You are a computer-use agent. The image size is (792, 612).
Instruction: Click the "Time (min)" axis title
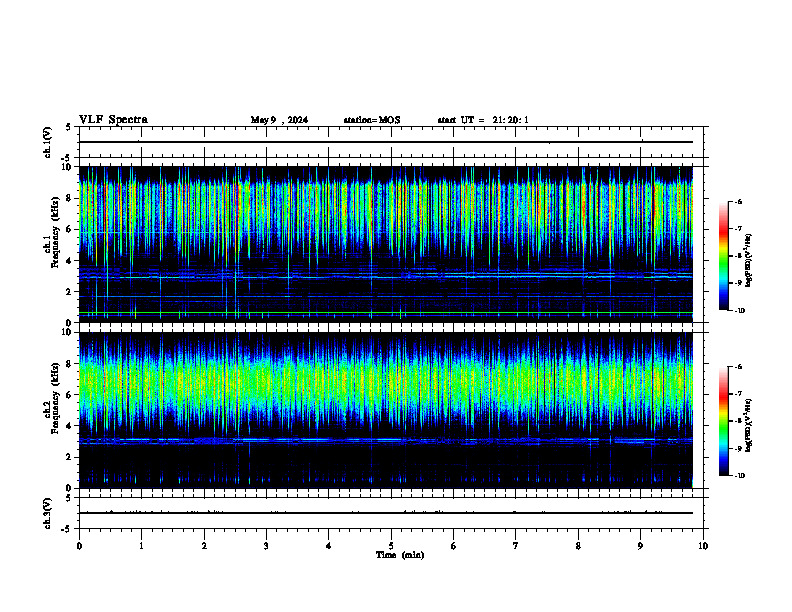tap(400, 555)
